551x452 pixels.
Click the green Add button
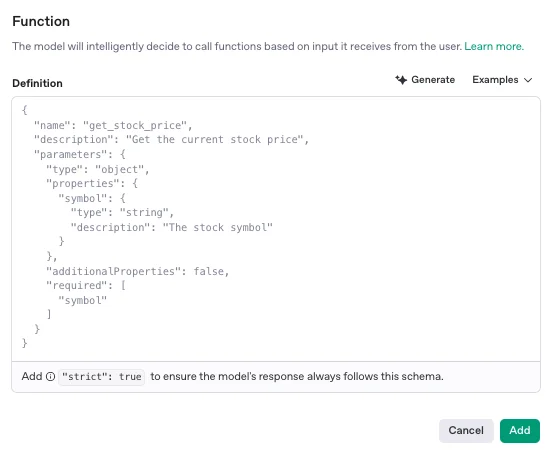(520, 430)
